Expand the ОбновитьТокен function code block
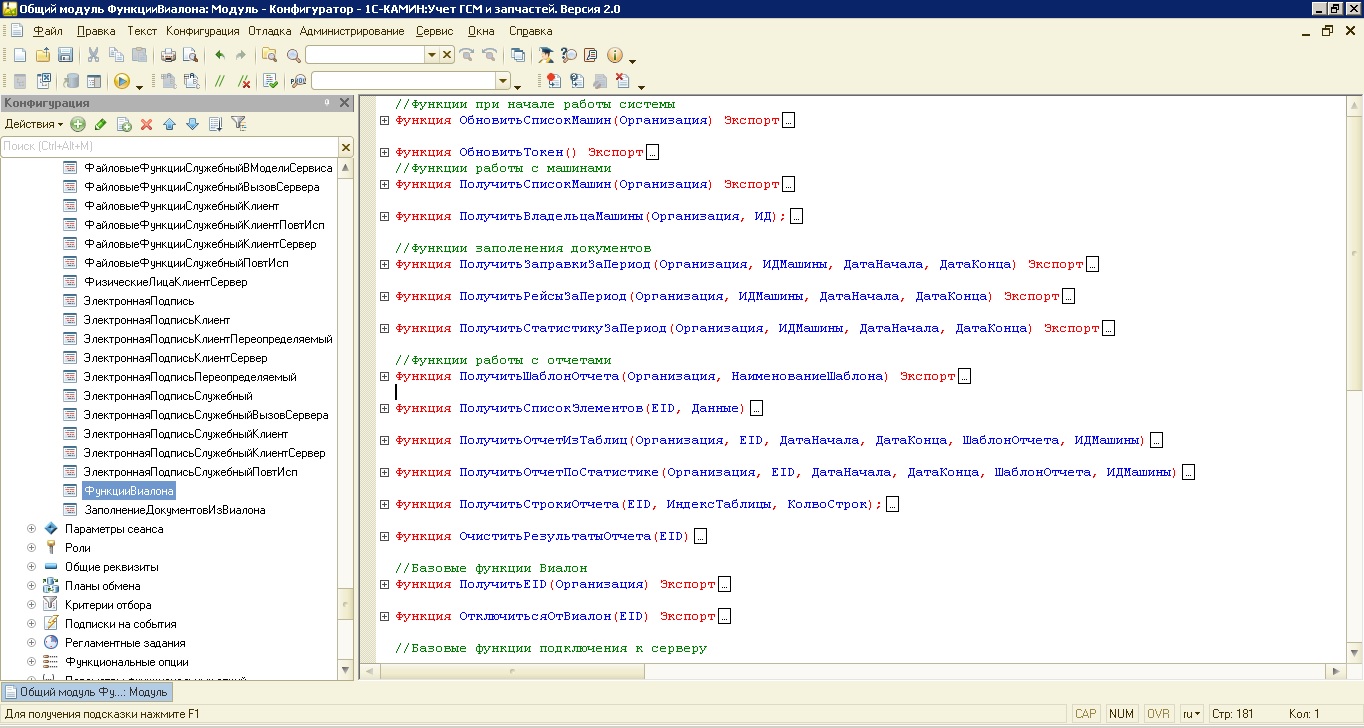 click(x=384, y=152)
